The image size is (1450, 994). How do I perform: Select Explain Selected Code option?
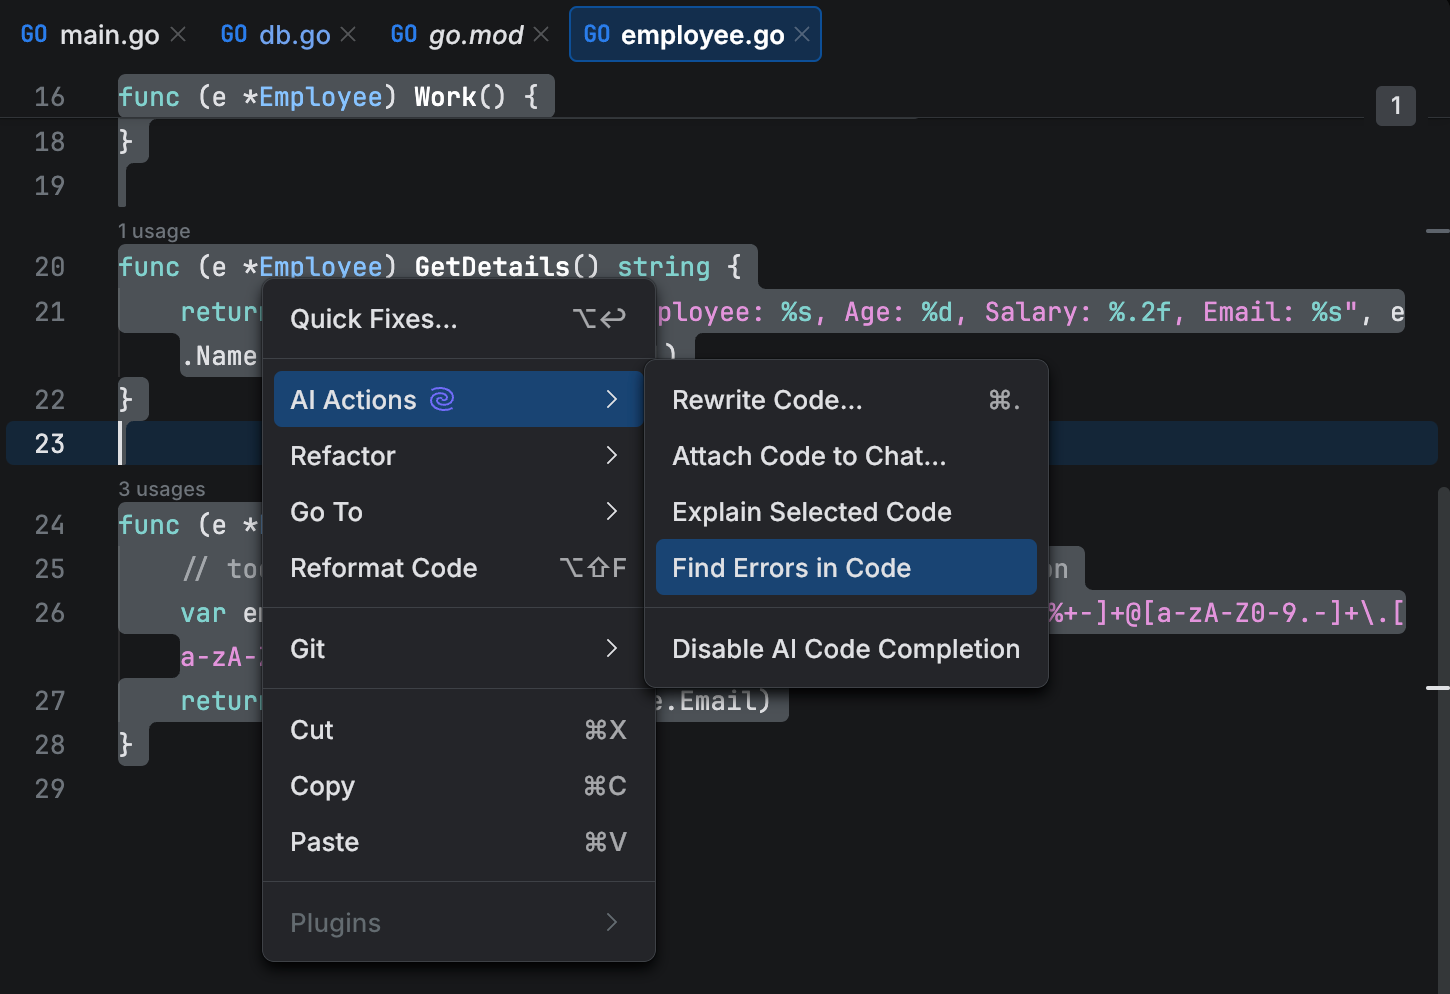(811, 512)
